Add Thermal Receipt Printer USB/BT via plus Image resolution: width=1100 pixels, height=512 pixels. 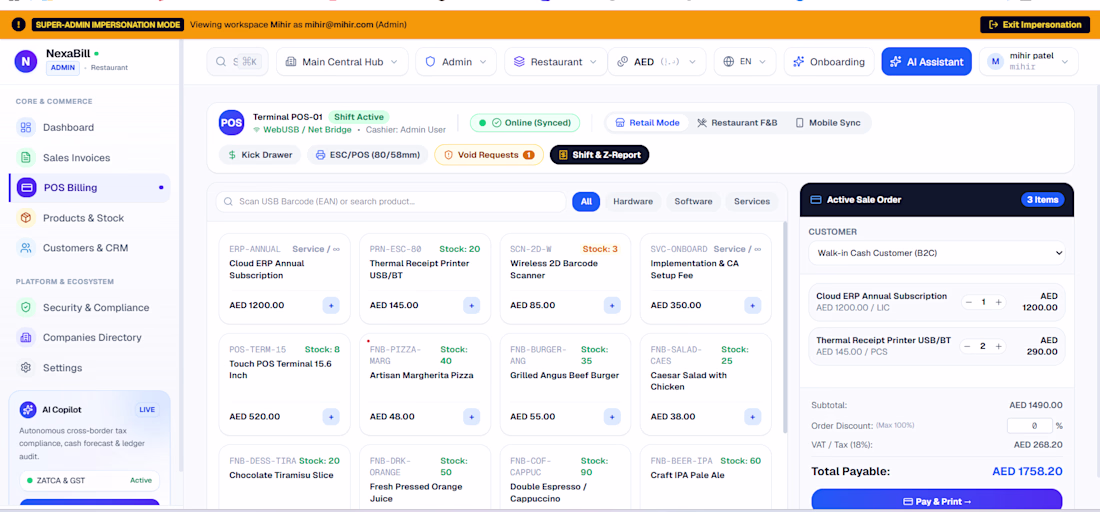[471, 306]
